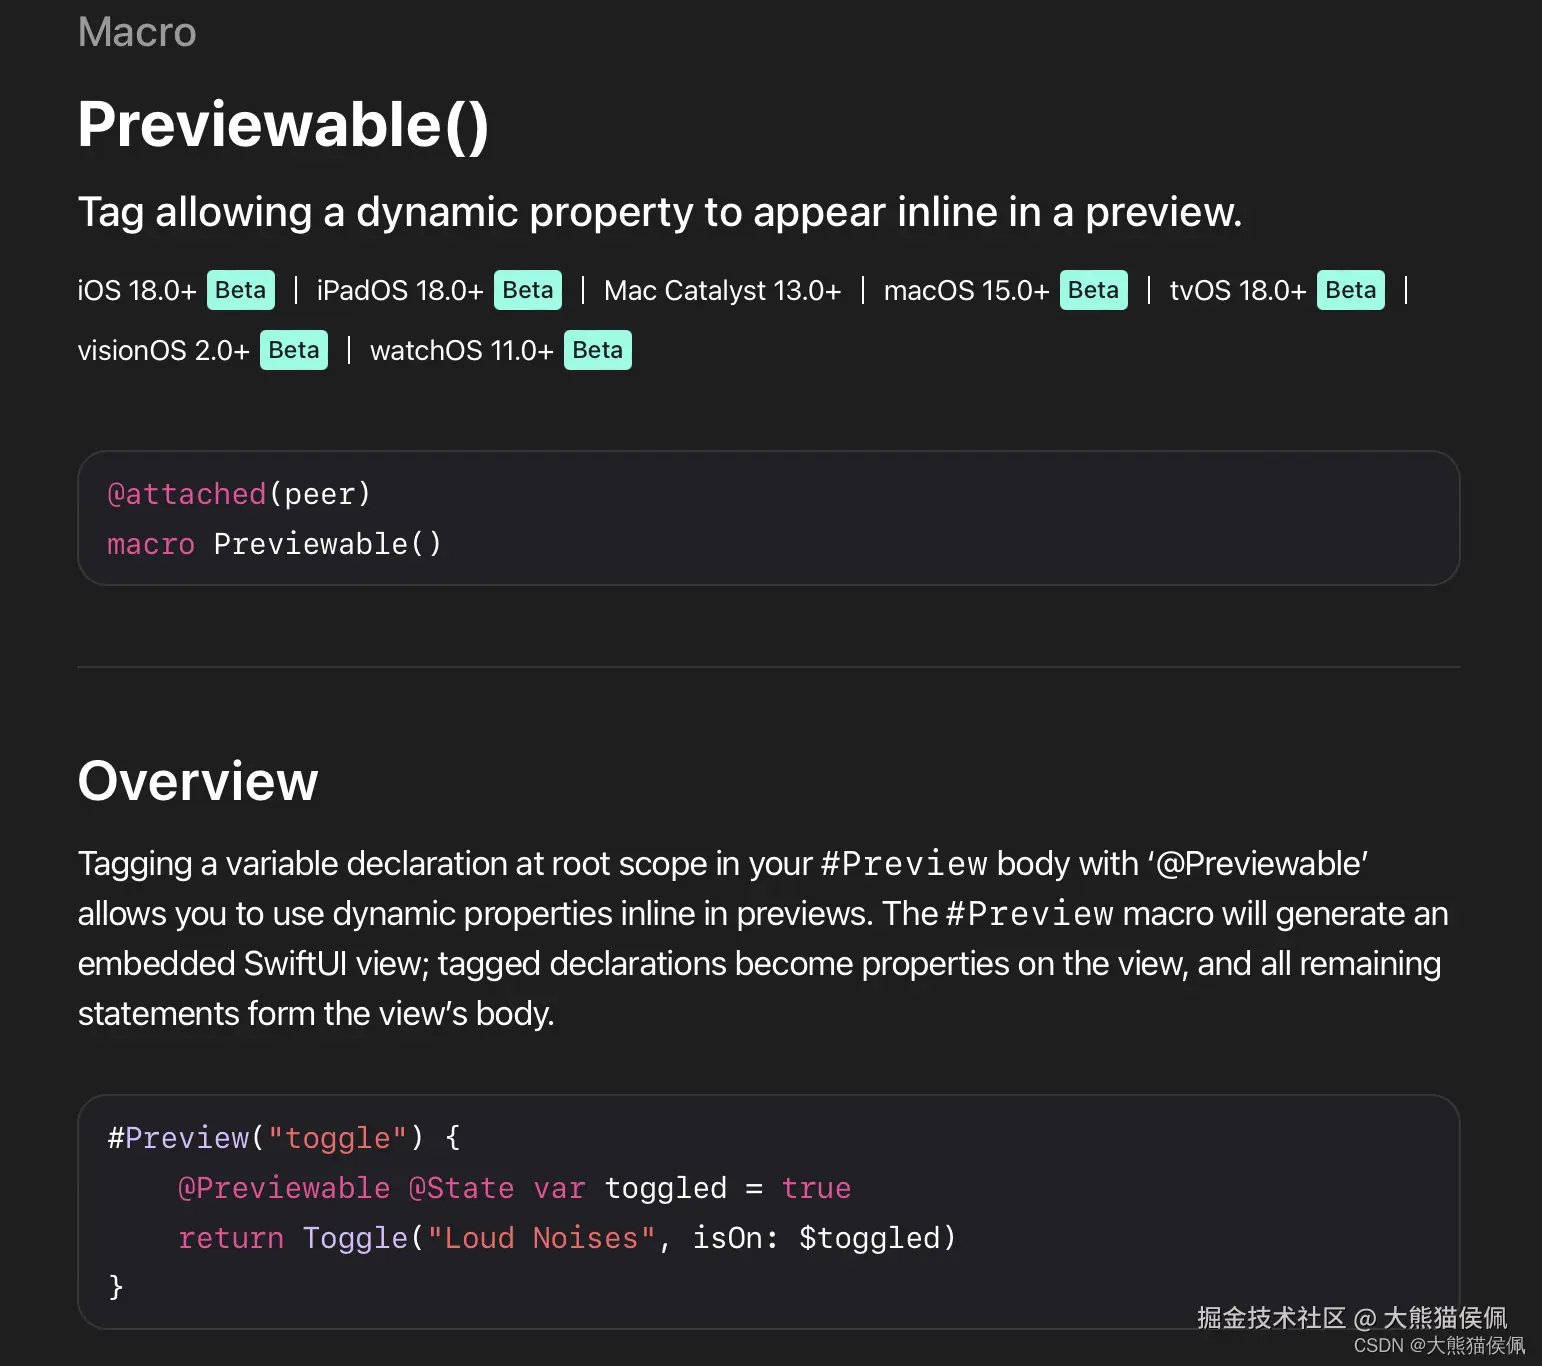1542x1366 pixels.
Task: Click the Toggle type name in the code sample
Action: click(355, 1238)
